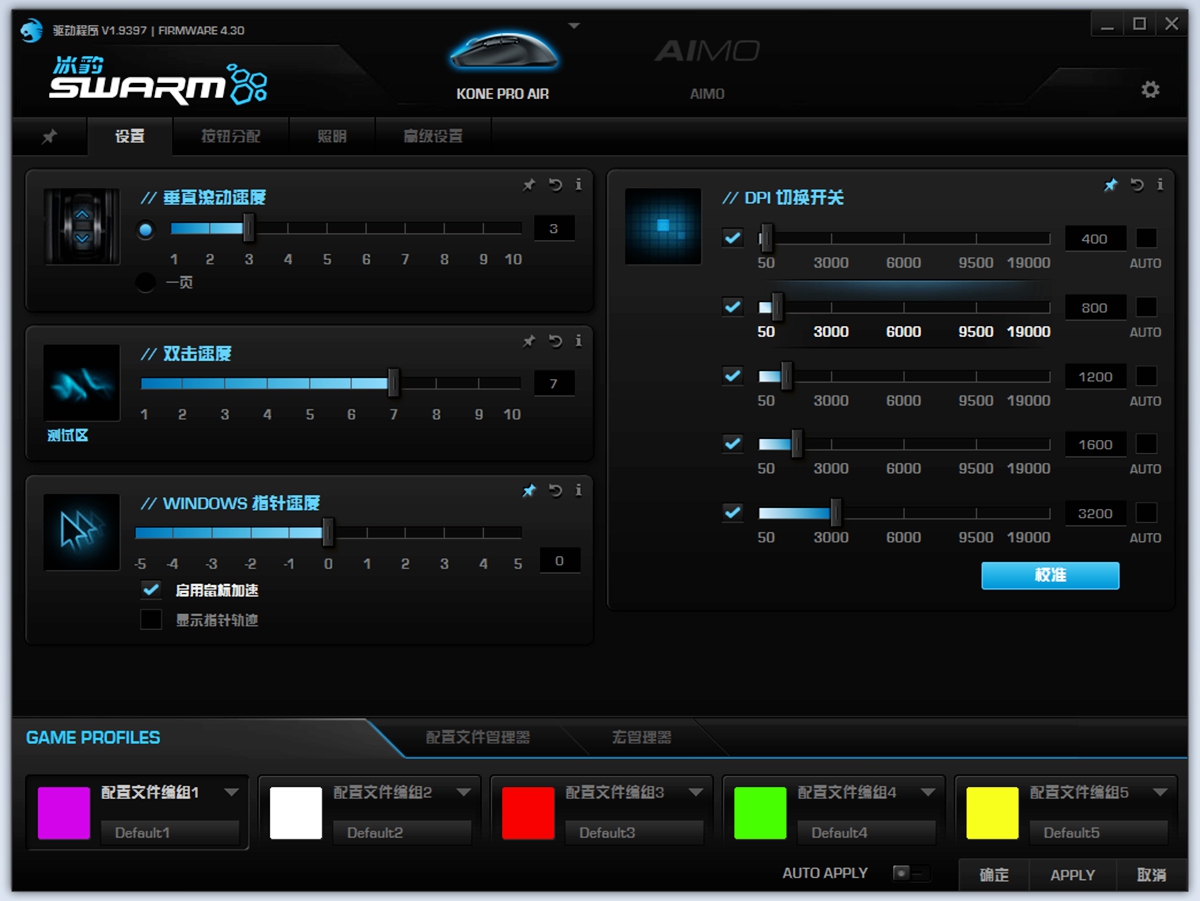Select the Default1 profile
1200x901 pixels.
pyautogui.click(x=170, y=832)
